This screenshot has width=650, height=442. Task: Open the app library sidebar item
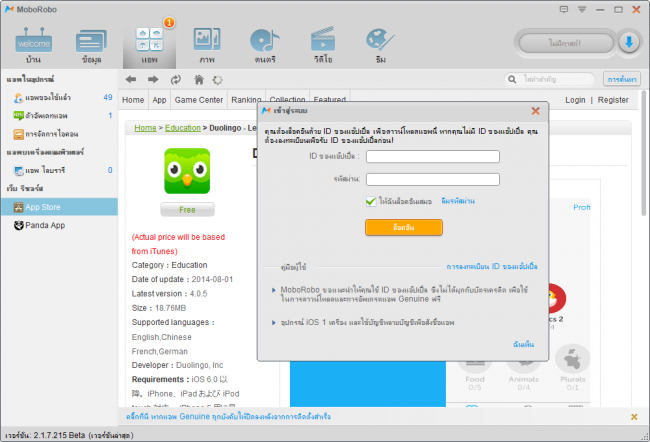59,170
